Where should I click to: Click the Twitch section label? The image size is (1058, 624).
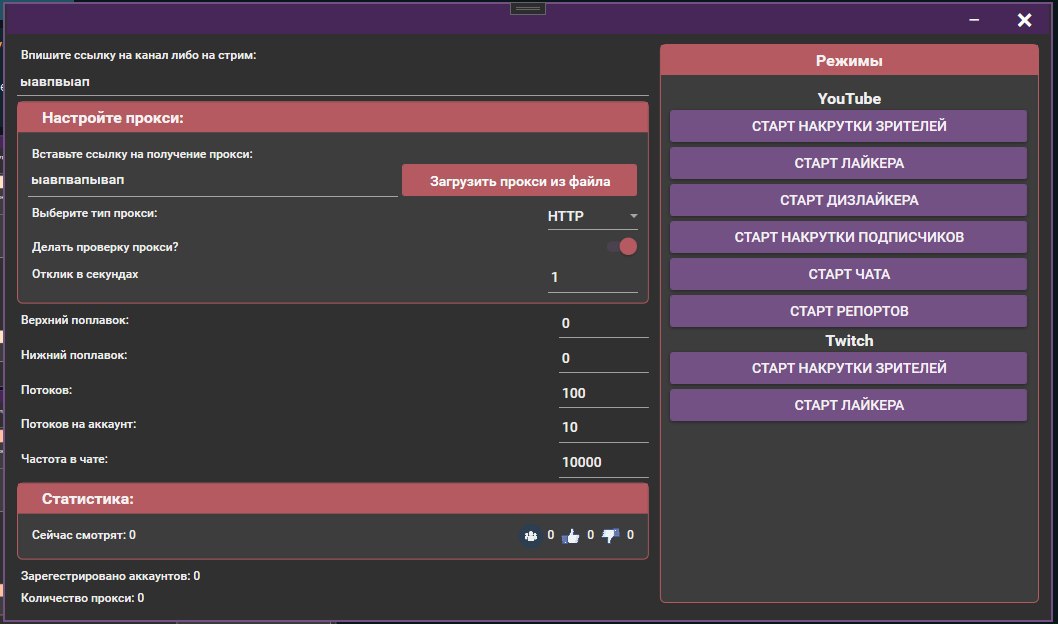pyautogui.click(x=849, y=341)
